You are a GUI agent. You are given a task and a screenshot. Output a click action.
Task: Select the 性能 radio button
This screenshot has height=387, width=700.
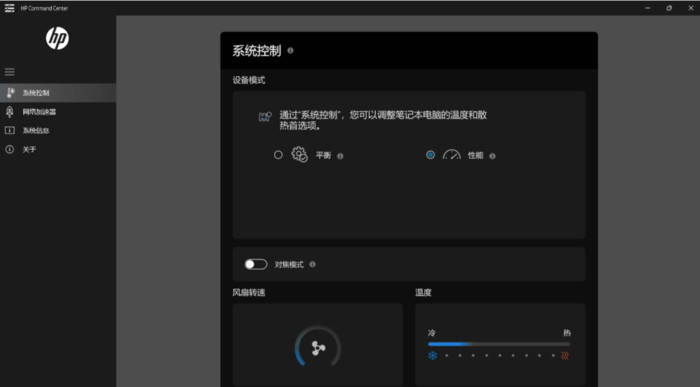point(430,155)
